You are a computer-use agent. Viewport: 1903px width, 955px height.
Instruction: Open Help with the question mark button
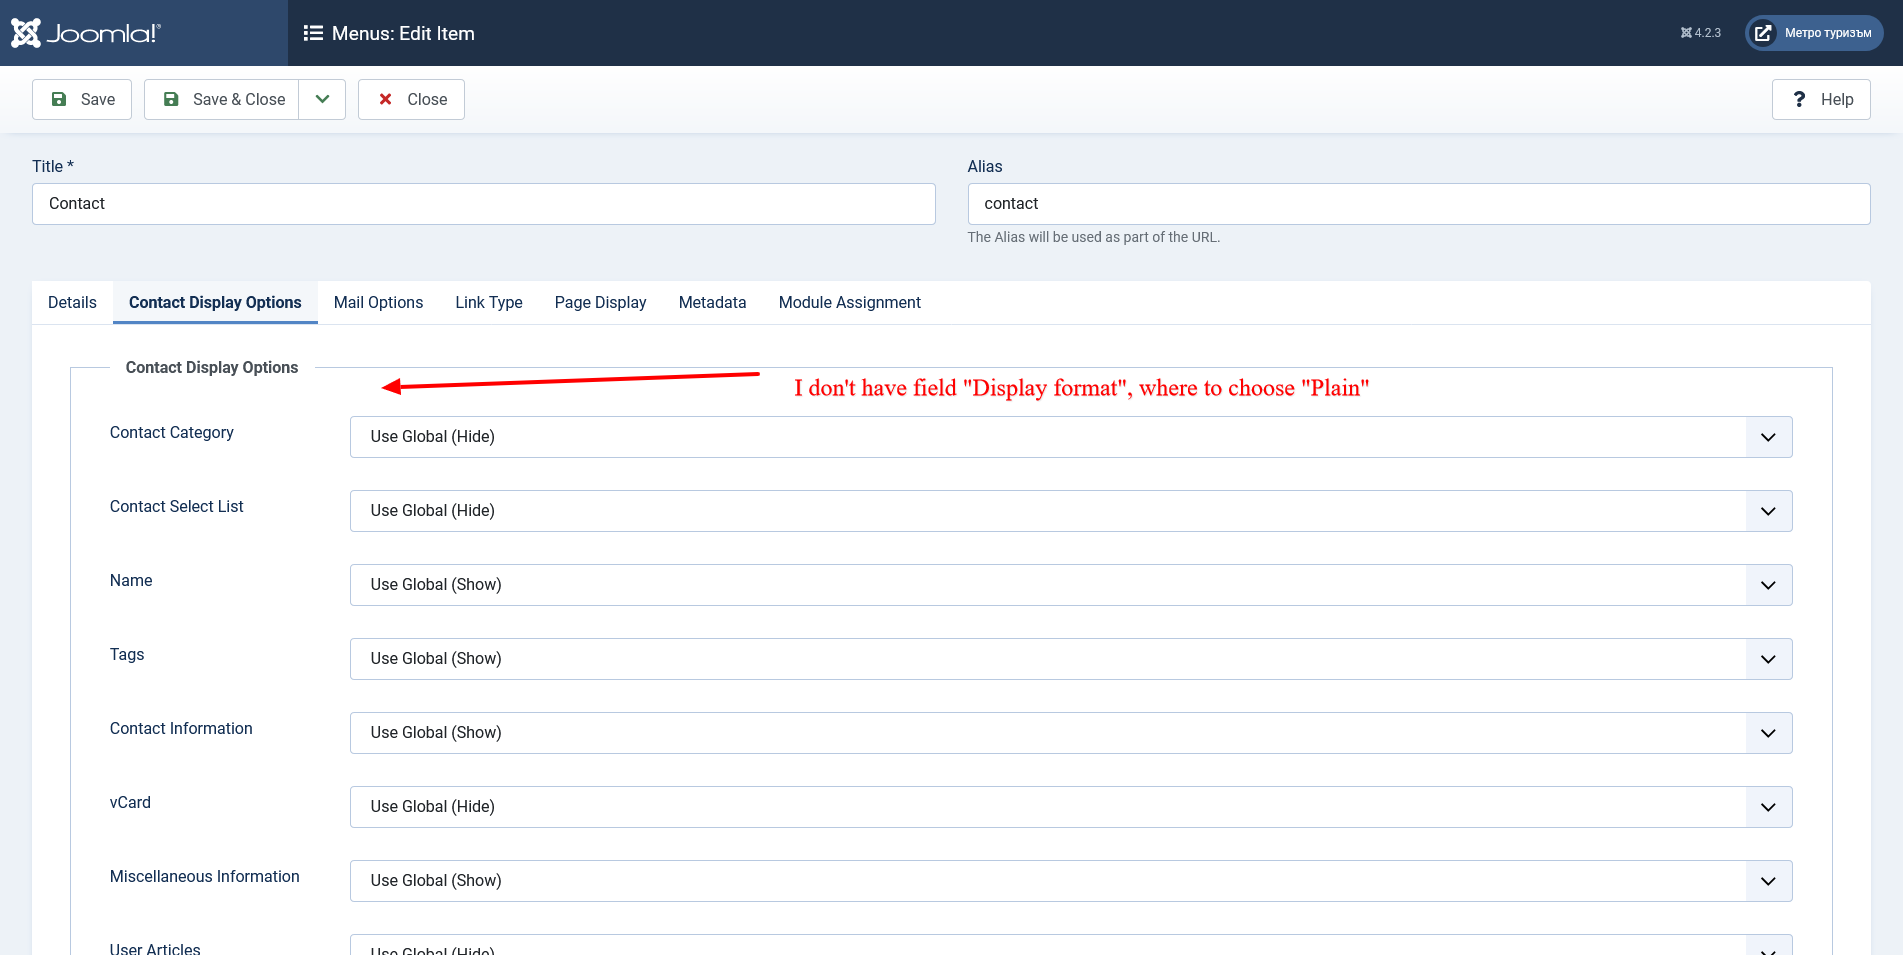pyautogui.click(x=1821, y=100)
